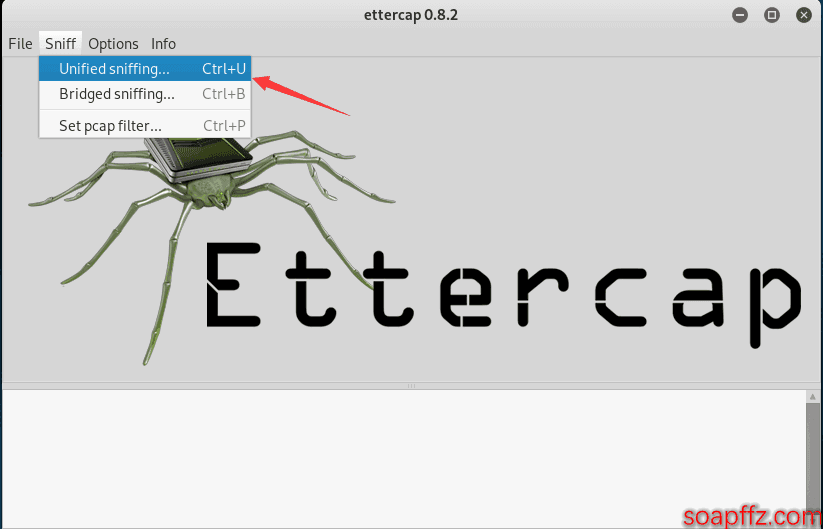Choose Unified sniffing... from Sniff menu

tap(145, 69)
